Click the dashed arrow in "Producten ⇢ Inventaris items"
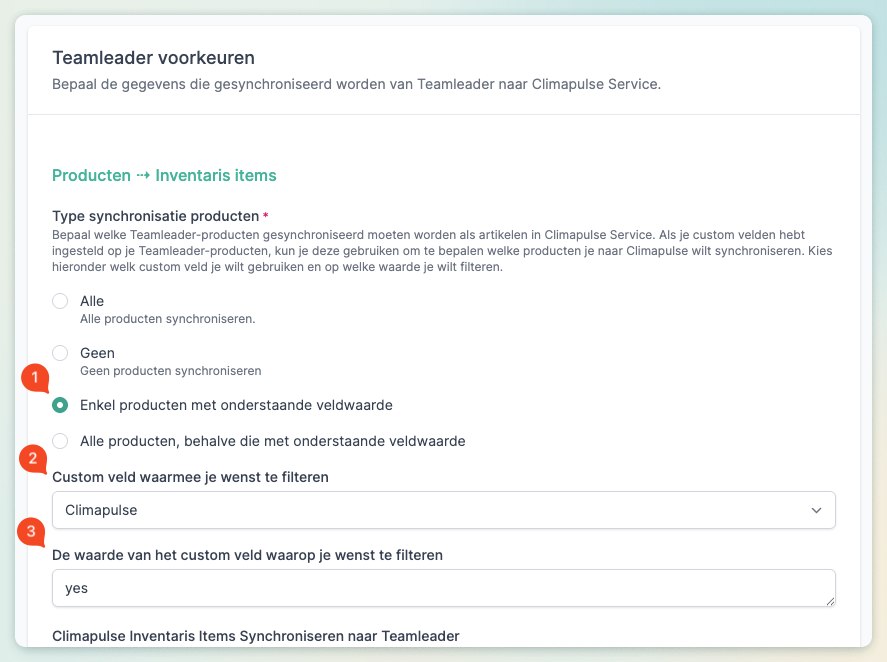The width and height of the screenshot is (887, 662). [x=143, y=176]
